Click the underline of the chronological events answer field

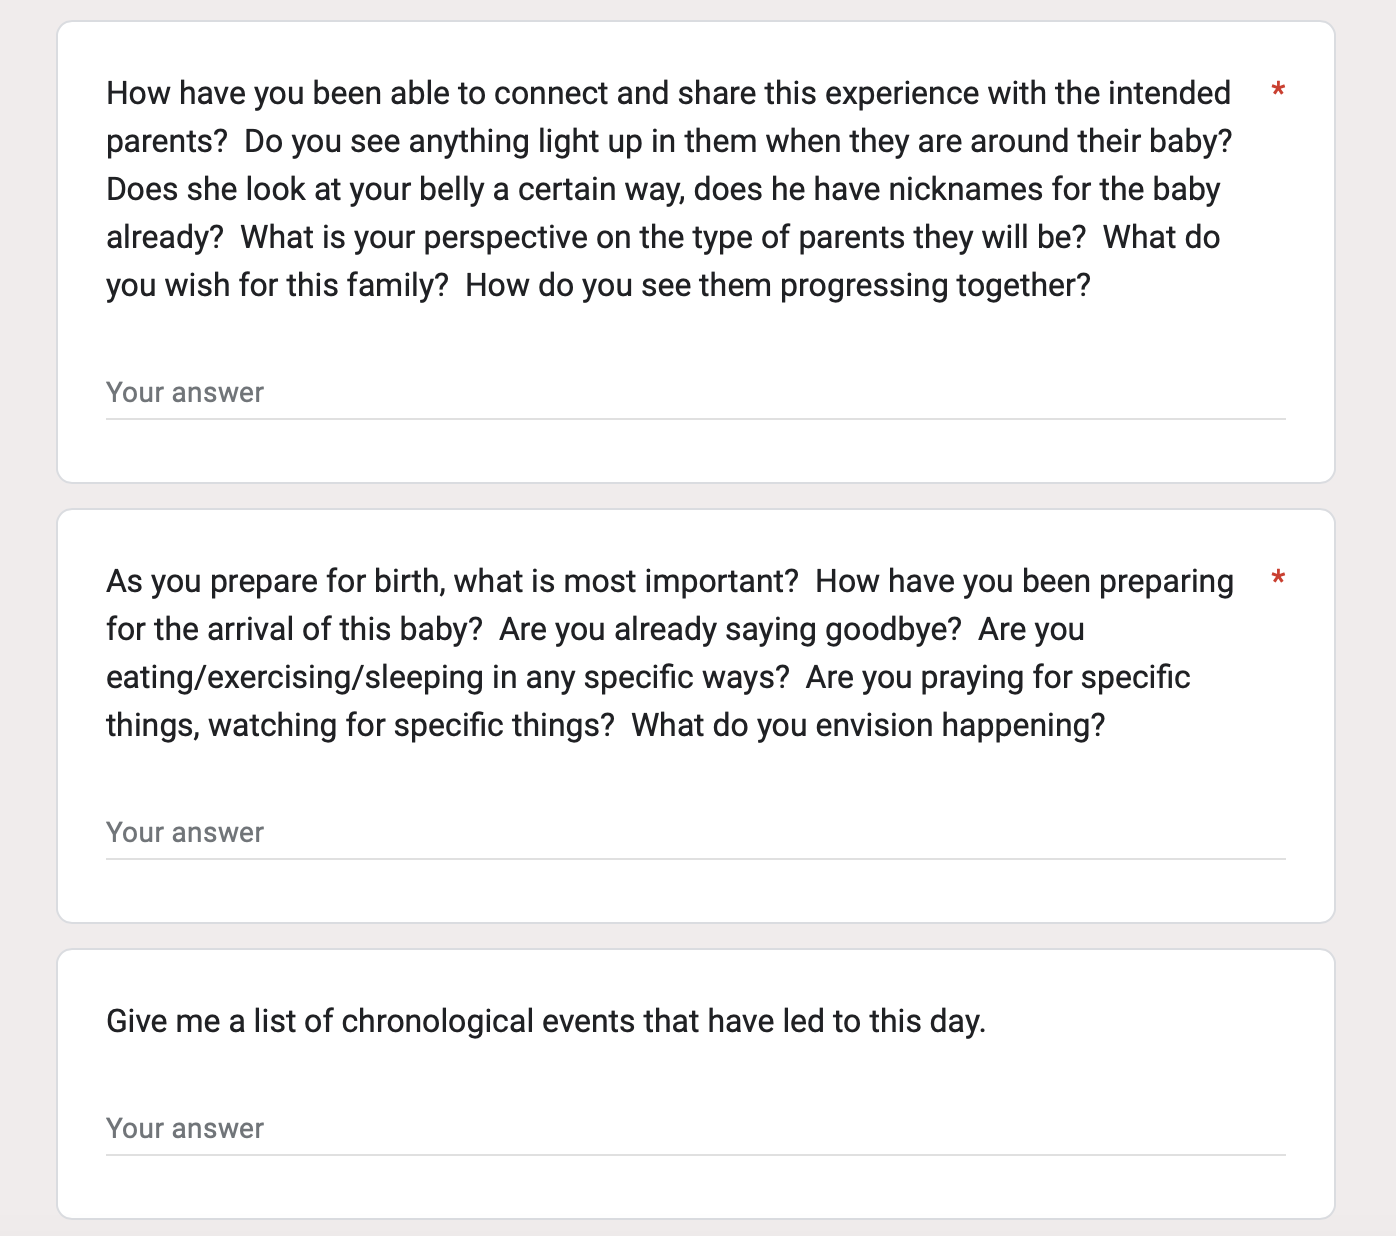[695, 1155]
